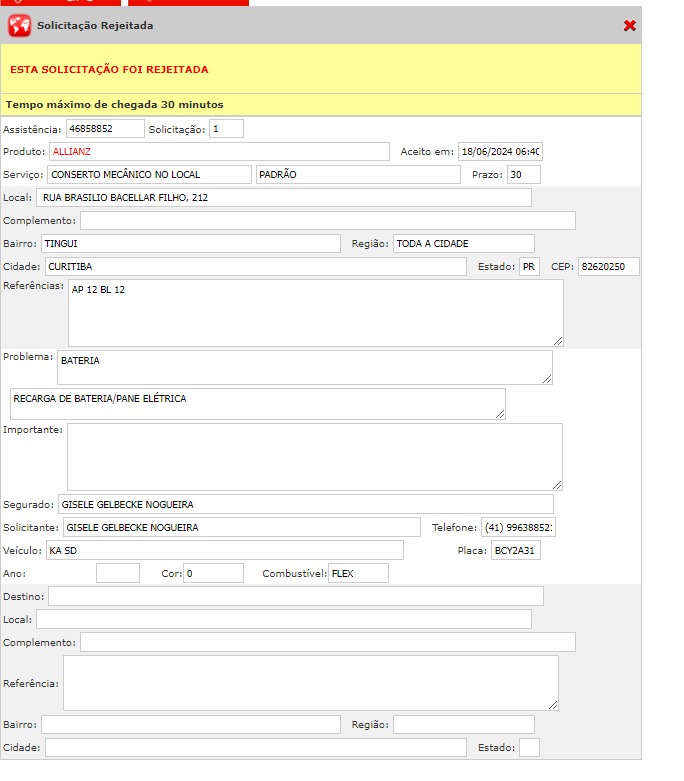Screen dimensions: 684x781
Task: Click the Região field TODA A CIDADE
Action: (463, 244)
